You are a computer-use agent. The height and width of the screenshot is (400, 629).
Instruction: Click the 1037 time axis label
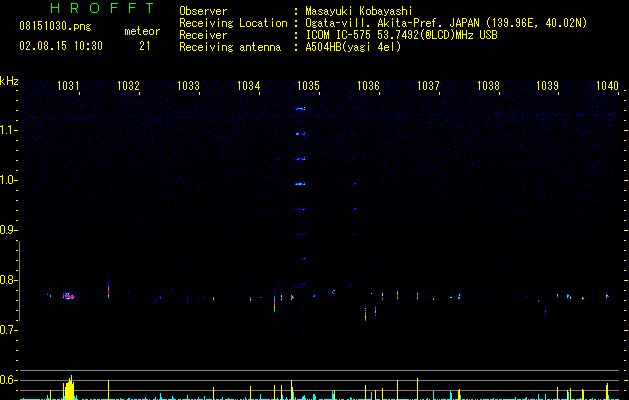tap(428, 85)
